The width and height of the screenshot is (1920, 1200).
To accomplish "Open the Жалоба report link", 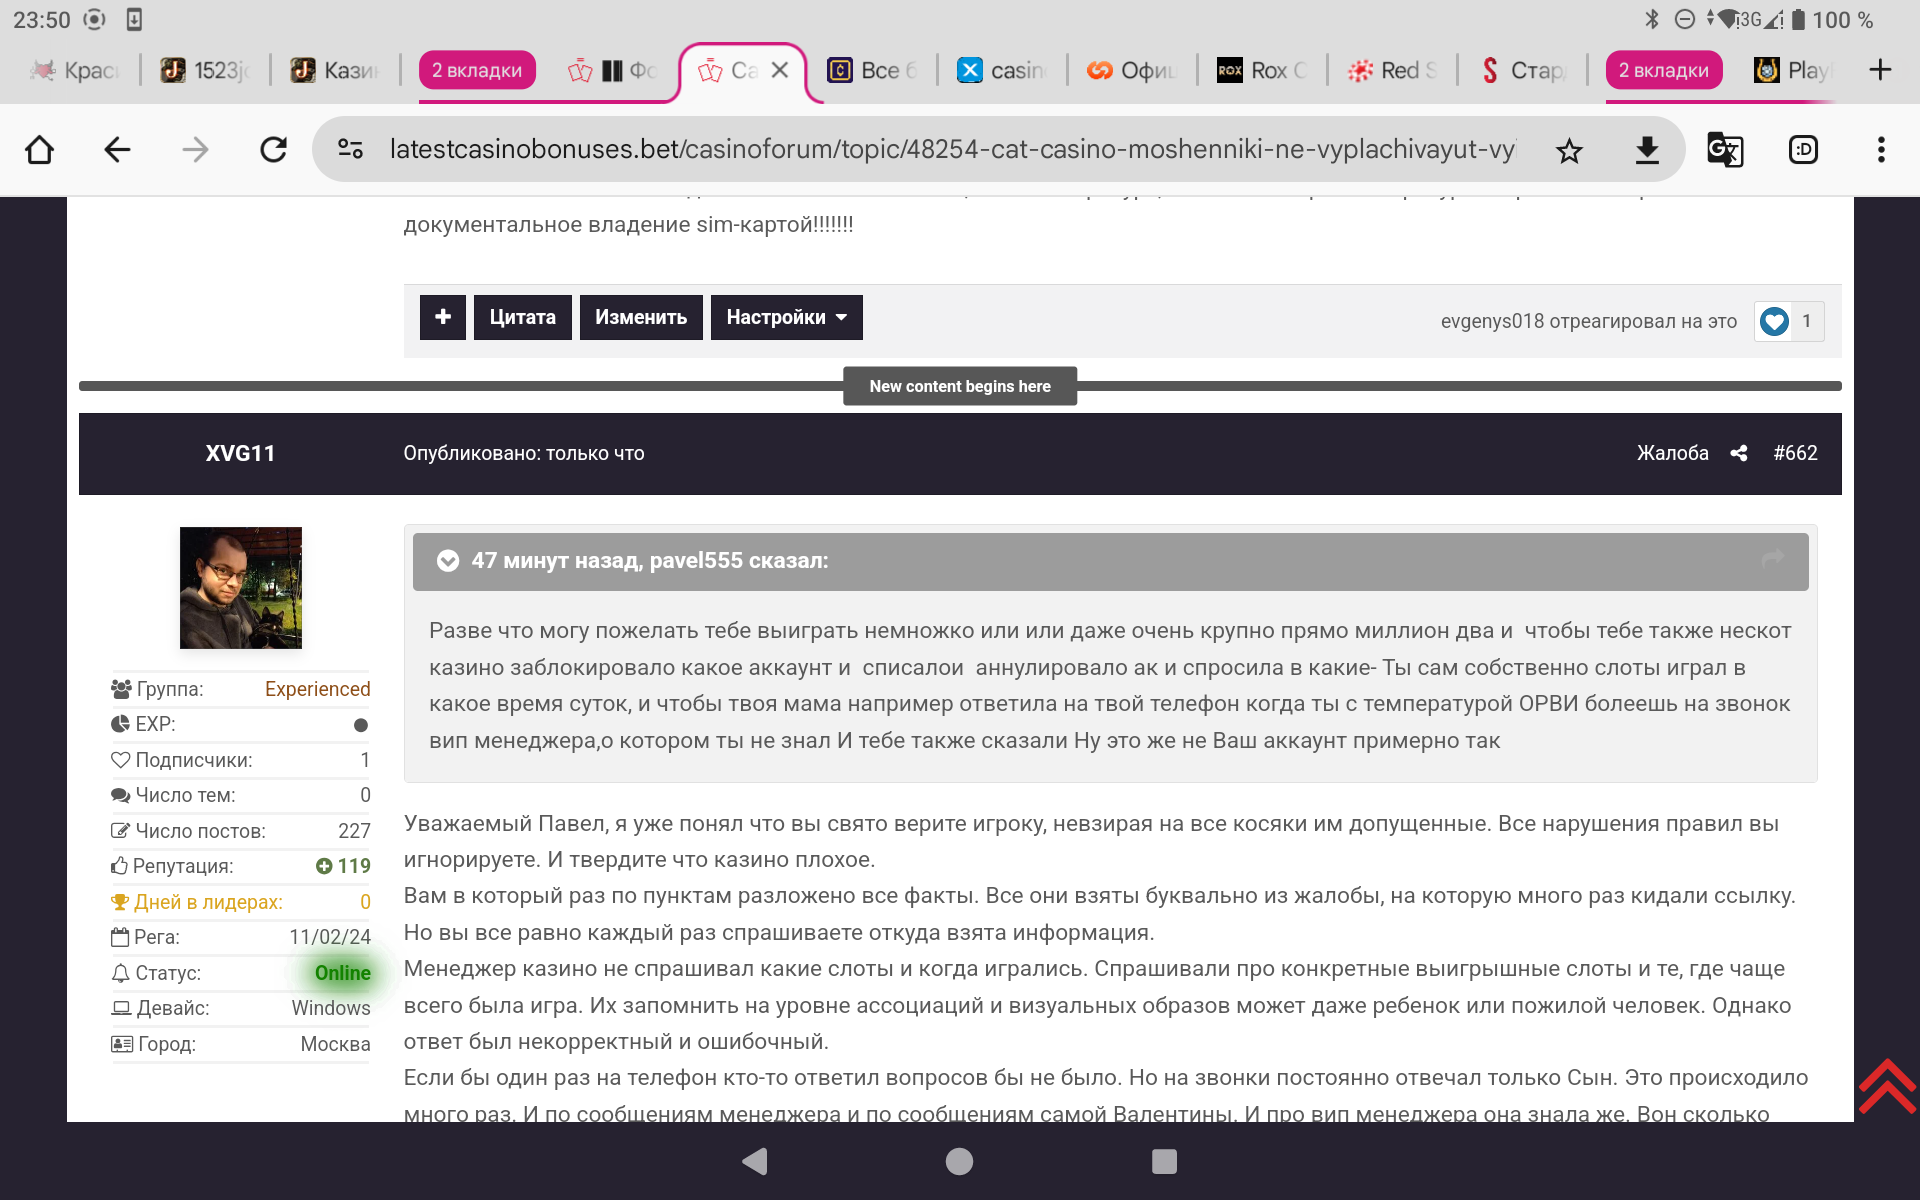I will point(1672,453).
